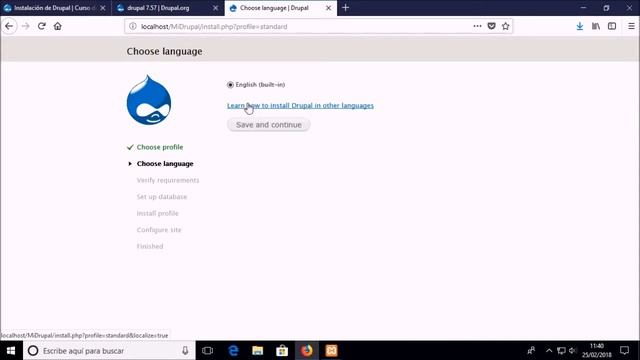Viewport: 640px width, 360px height.
Task: Select the English (built-in) radio button
Action: click(230, 85)
